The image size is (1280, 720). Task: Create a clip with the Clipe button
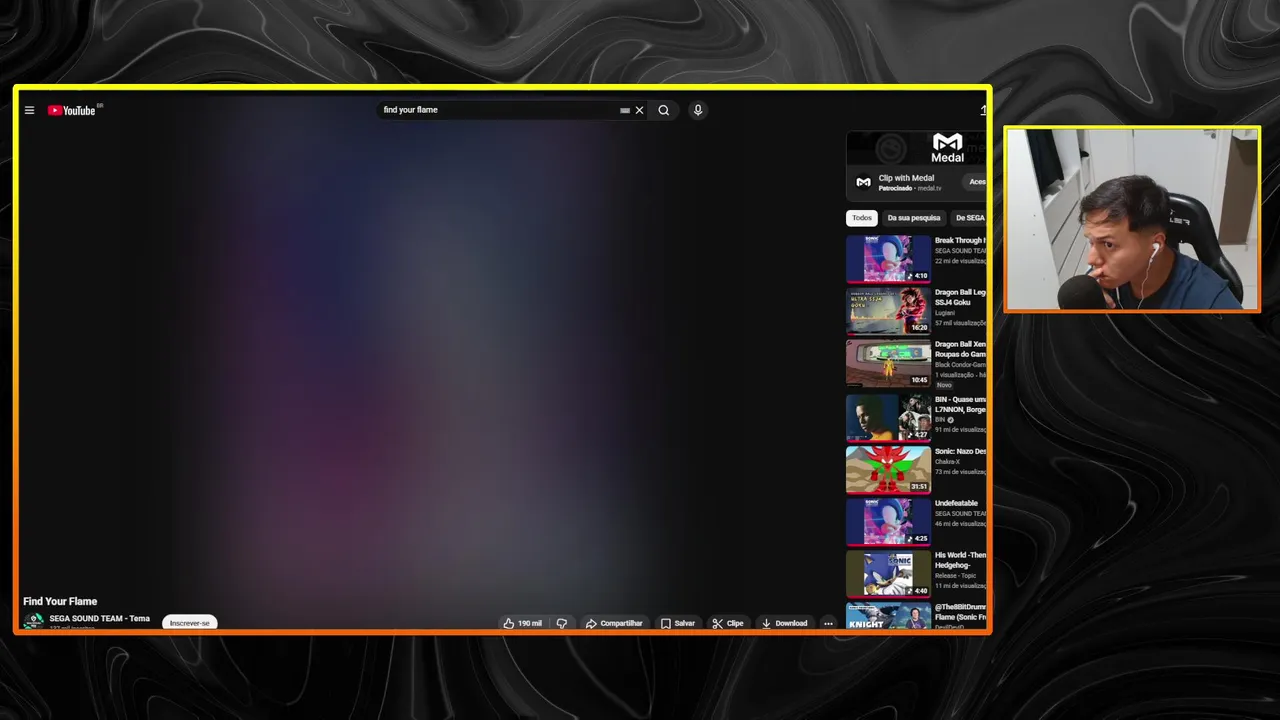tap(728, 623)
